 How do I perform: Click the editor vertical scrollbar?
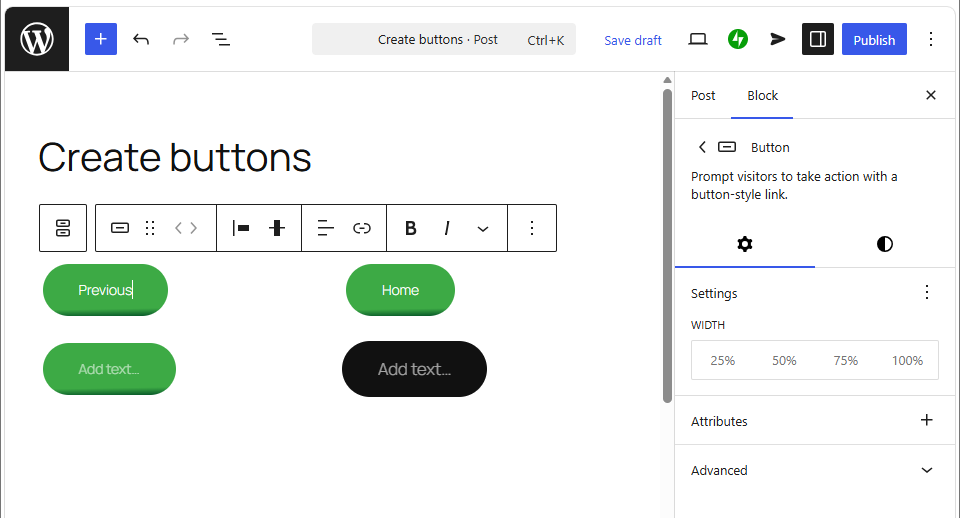pyautogui.click(x=667, y=245)
